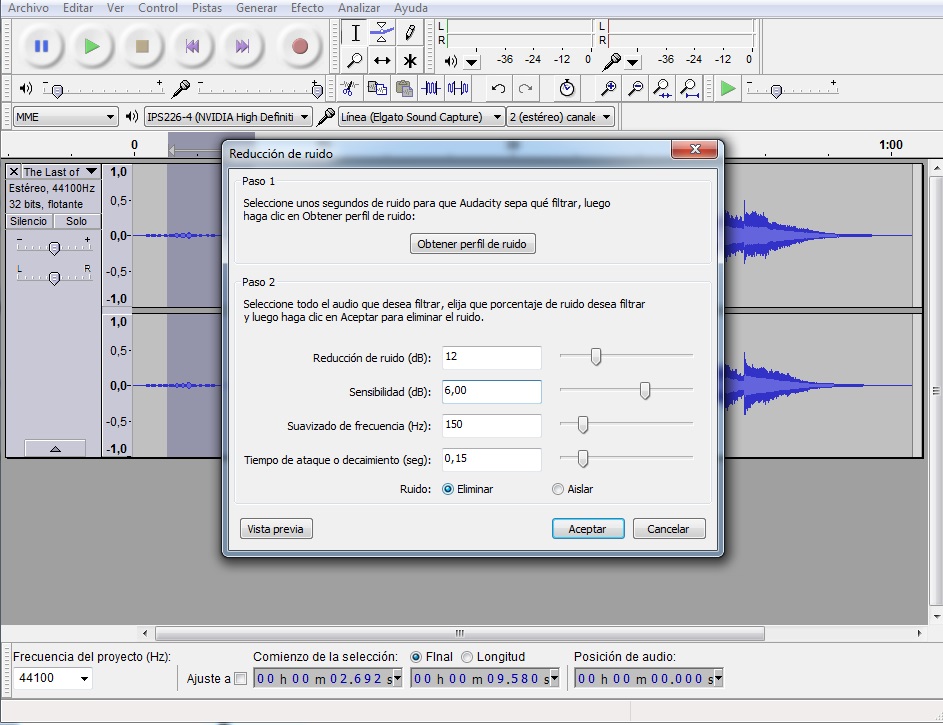
Task: Select the Multi-tool asterisk icon
Action: pos(410,60)
